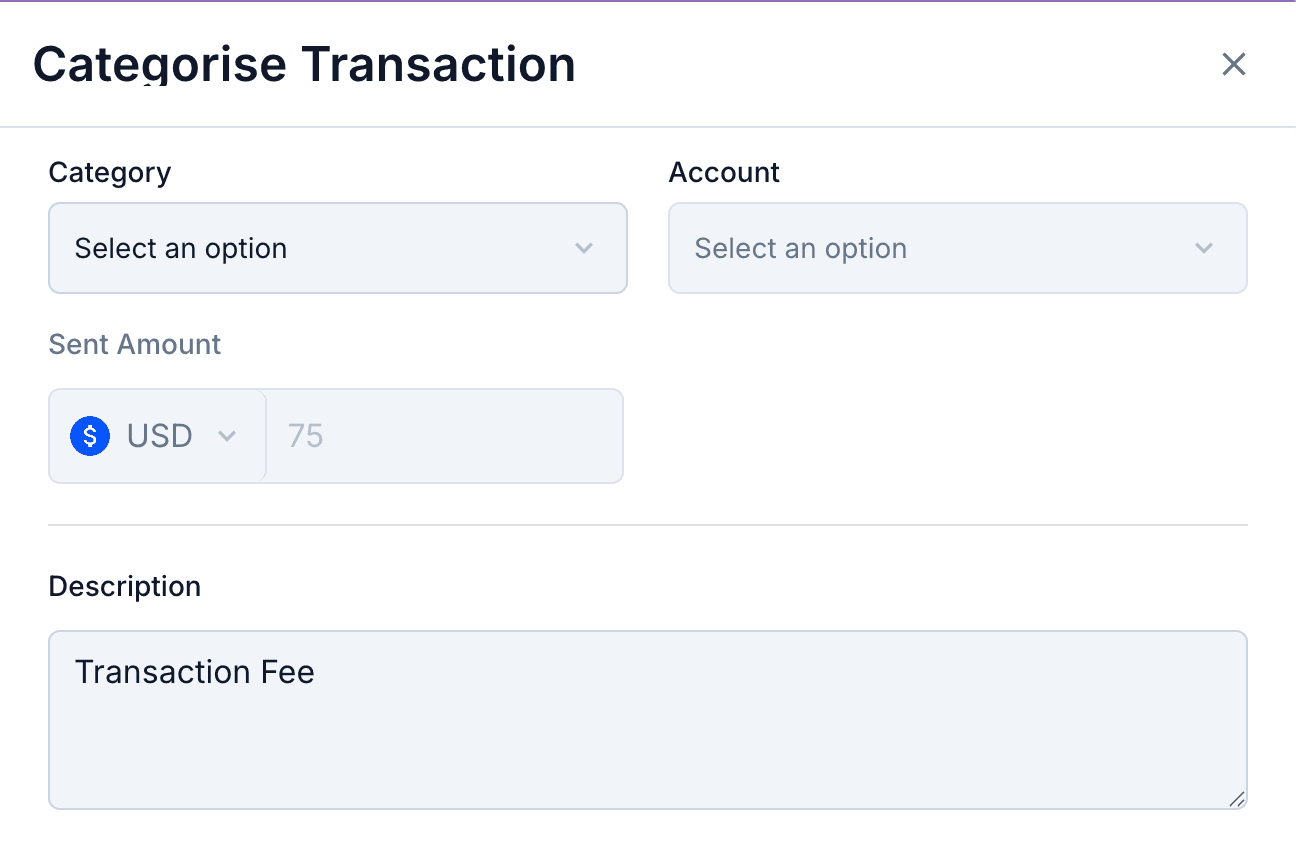Image resolution: width=1296 pixels, height=852 pixels.
Task: Expand the 'Select an option' menu under Account
Action: click(x=957, y=248)
